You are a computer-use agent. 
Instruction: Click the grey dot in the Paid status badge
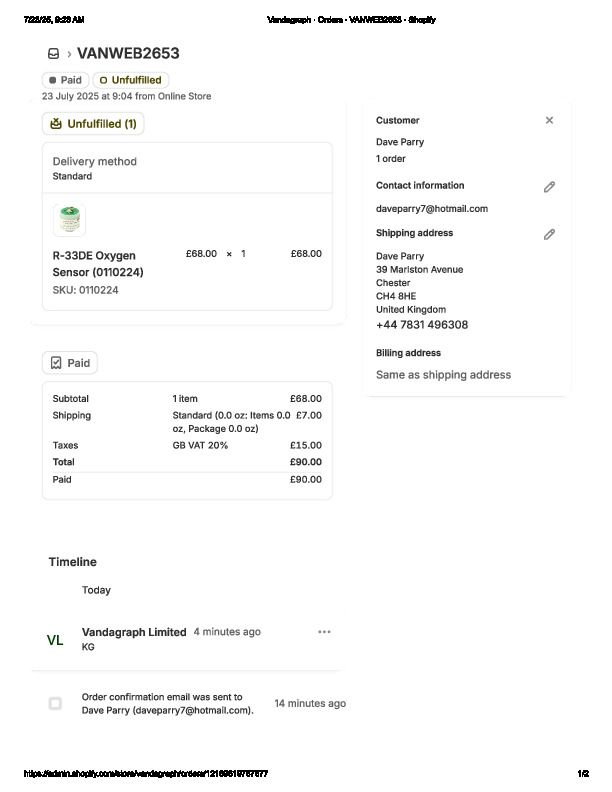pyautogui.click(x=52, y=80)
